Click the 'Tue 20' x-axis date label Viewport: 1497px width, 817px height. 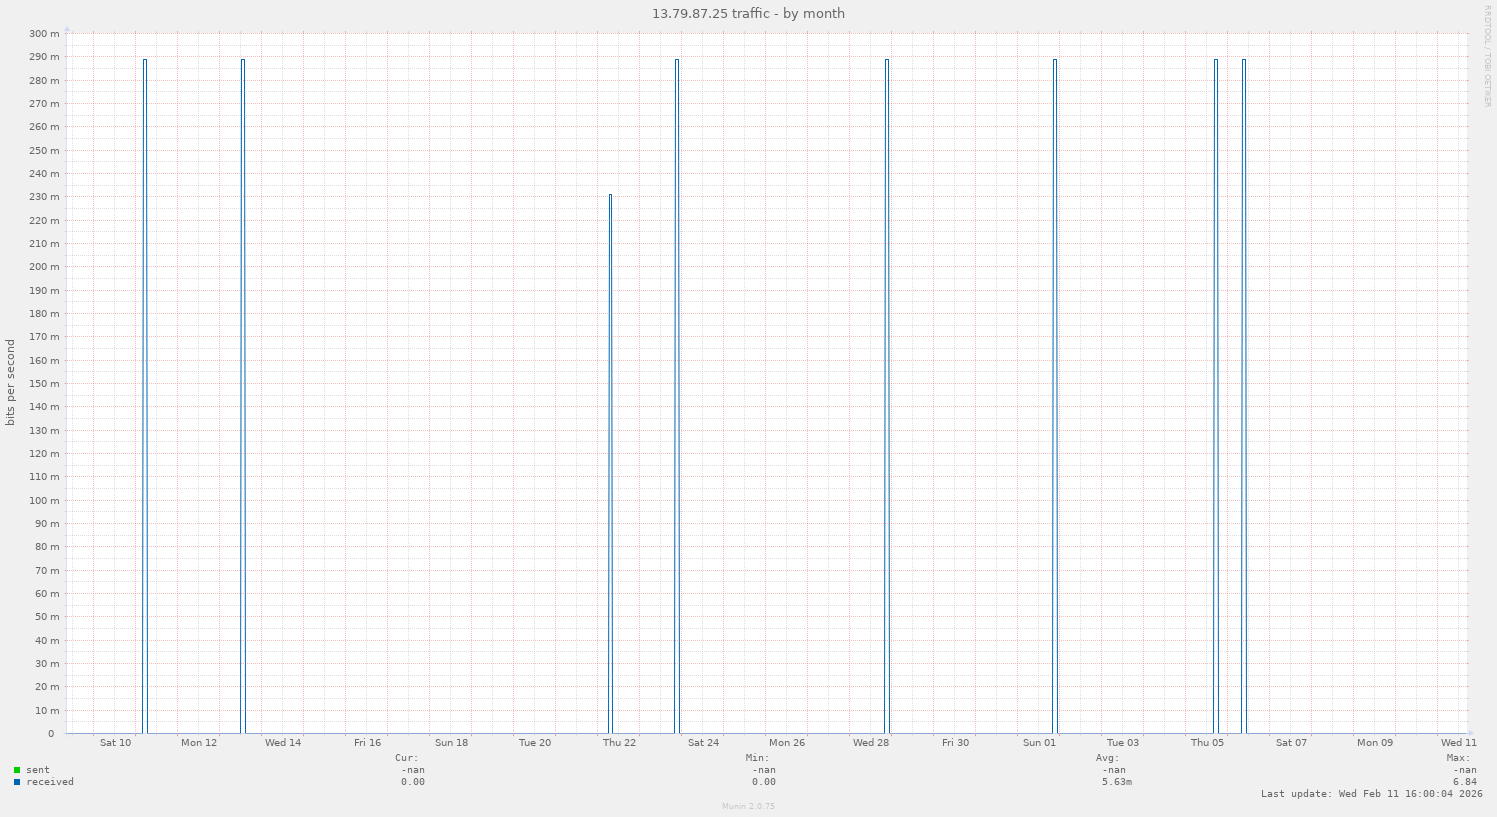[x=535, y=743]
